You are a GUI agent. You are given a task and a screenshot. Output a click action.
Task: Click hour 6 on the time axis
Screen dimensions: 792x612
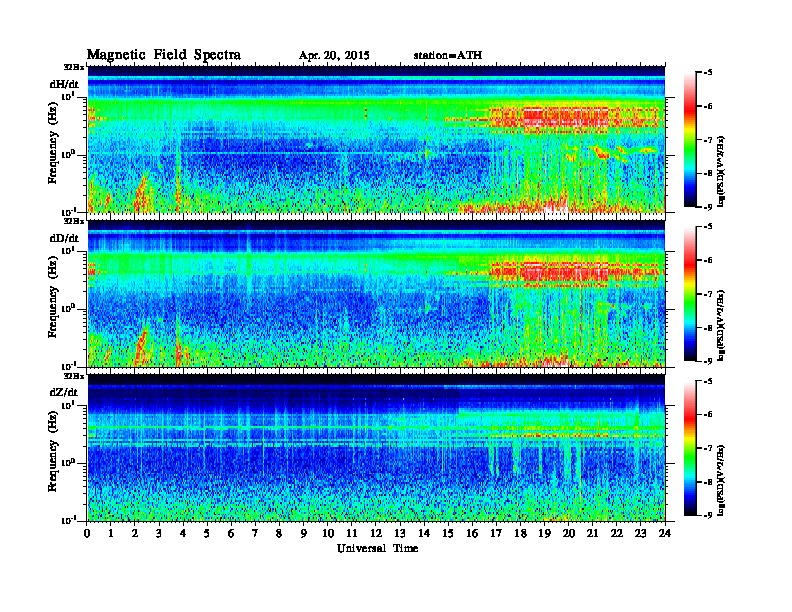pyautogui.click(x=231, y=533)
